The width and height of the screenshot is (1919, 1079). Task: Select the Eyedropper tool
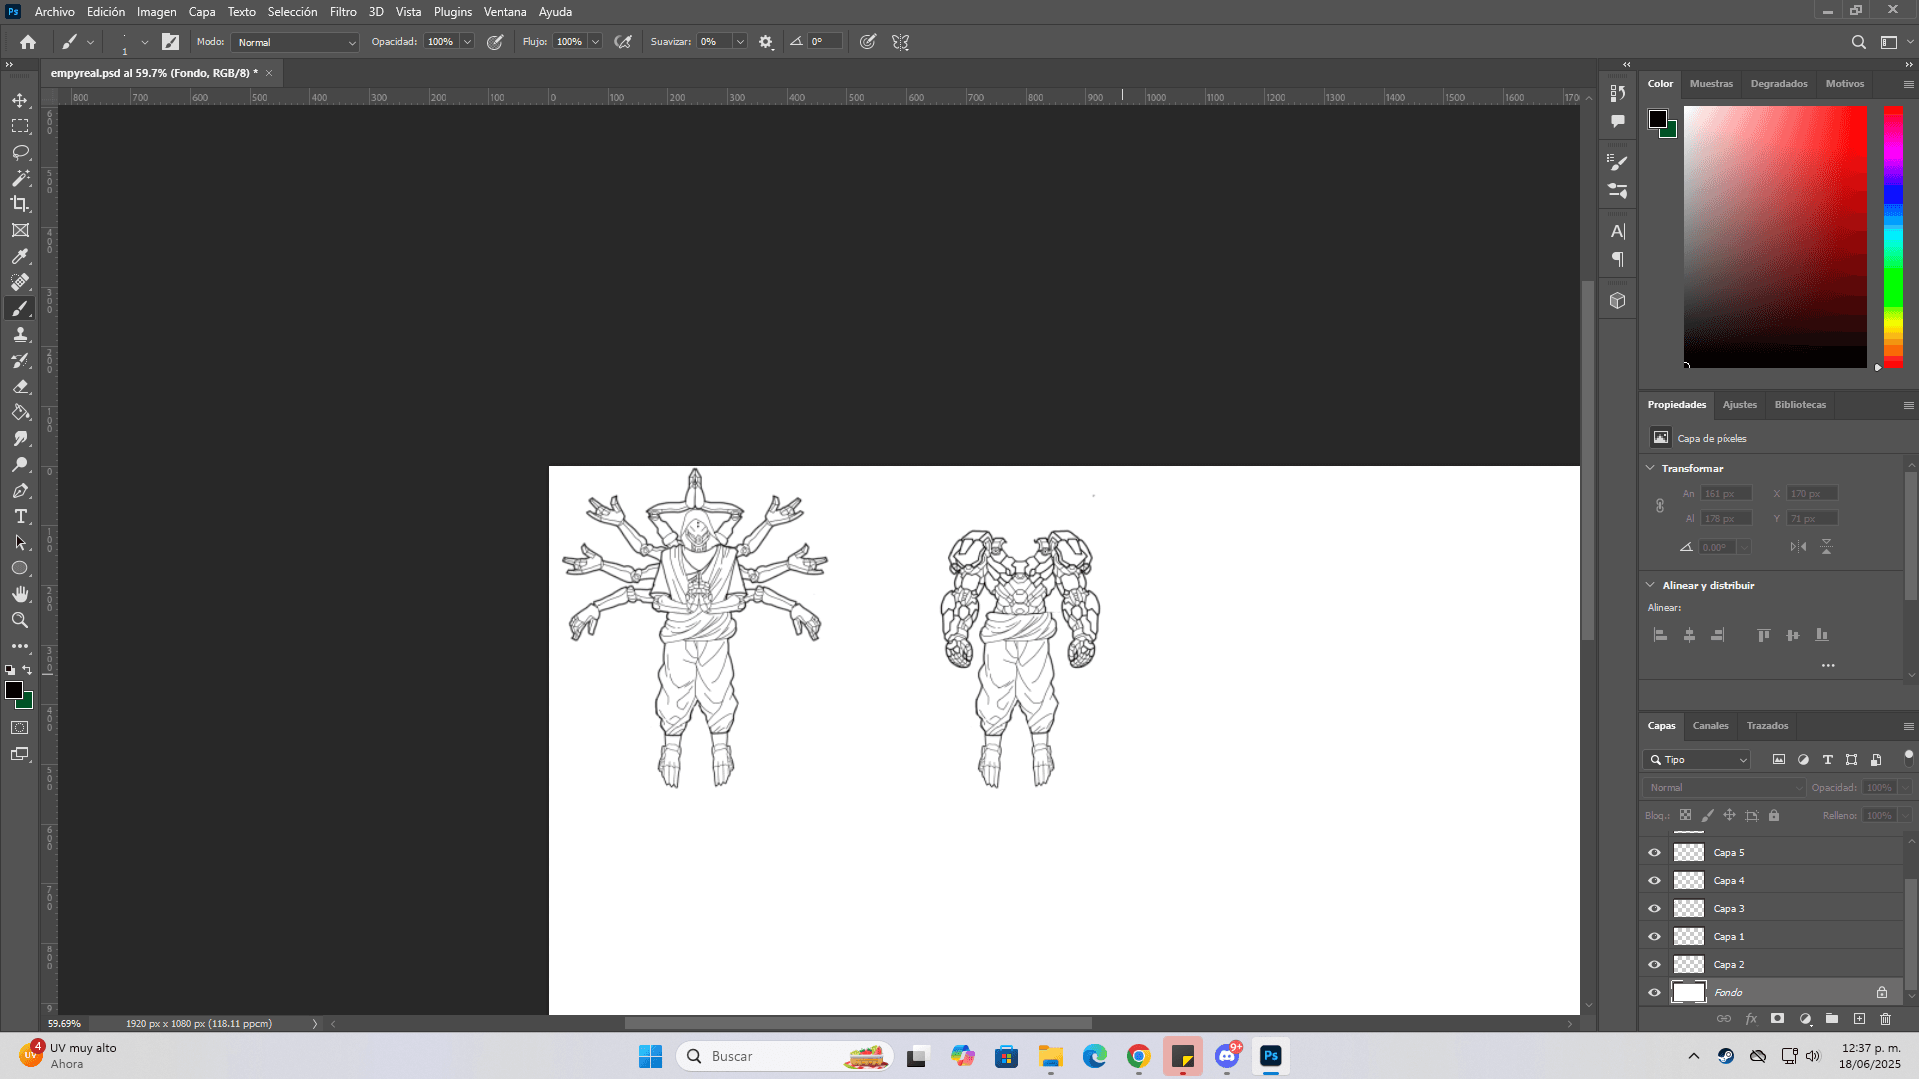click(x=20, y=256)
